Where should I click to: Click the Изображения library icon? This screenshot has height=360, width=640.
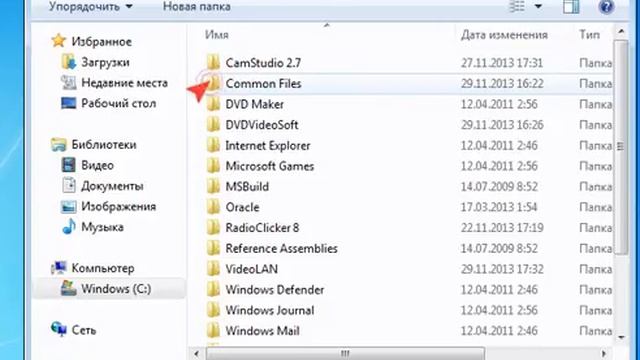(x=69, y=207)
